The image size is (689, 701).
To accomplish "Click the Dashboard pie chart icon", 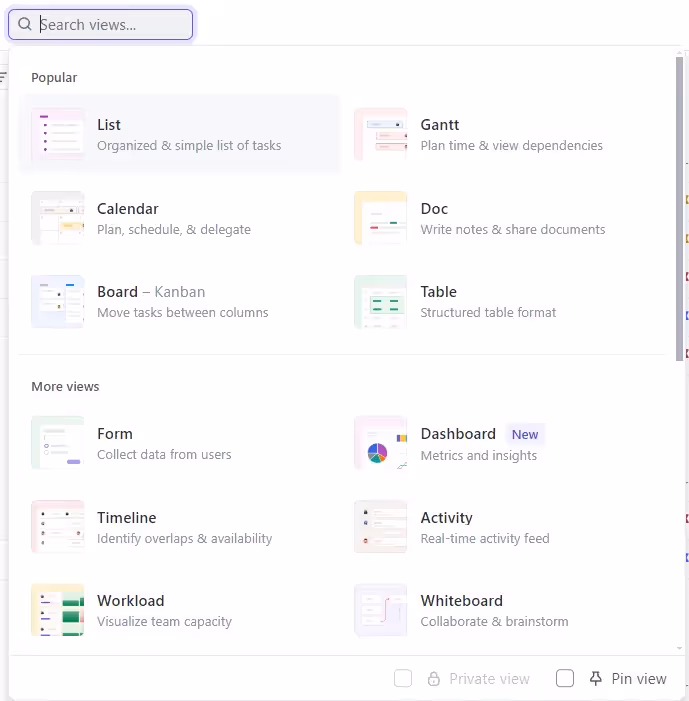I will point(379,452).
